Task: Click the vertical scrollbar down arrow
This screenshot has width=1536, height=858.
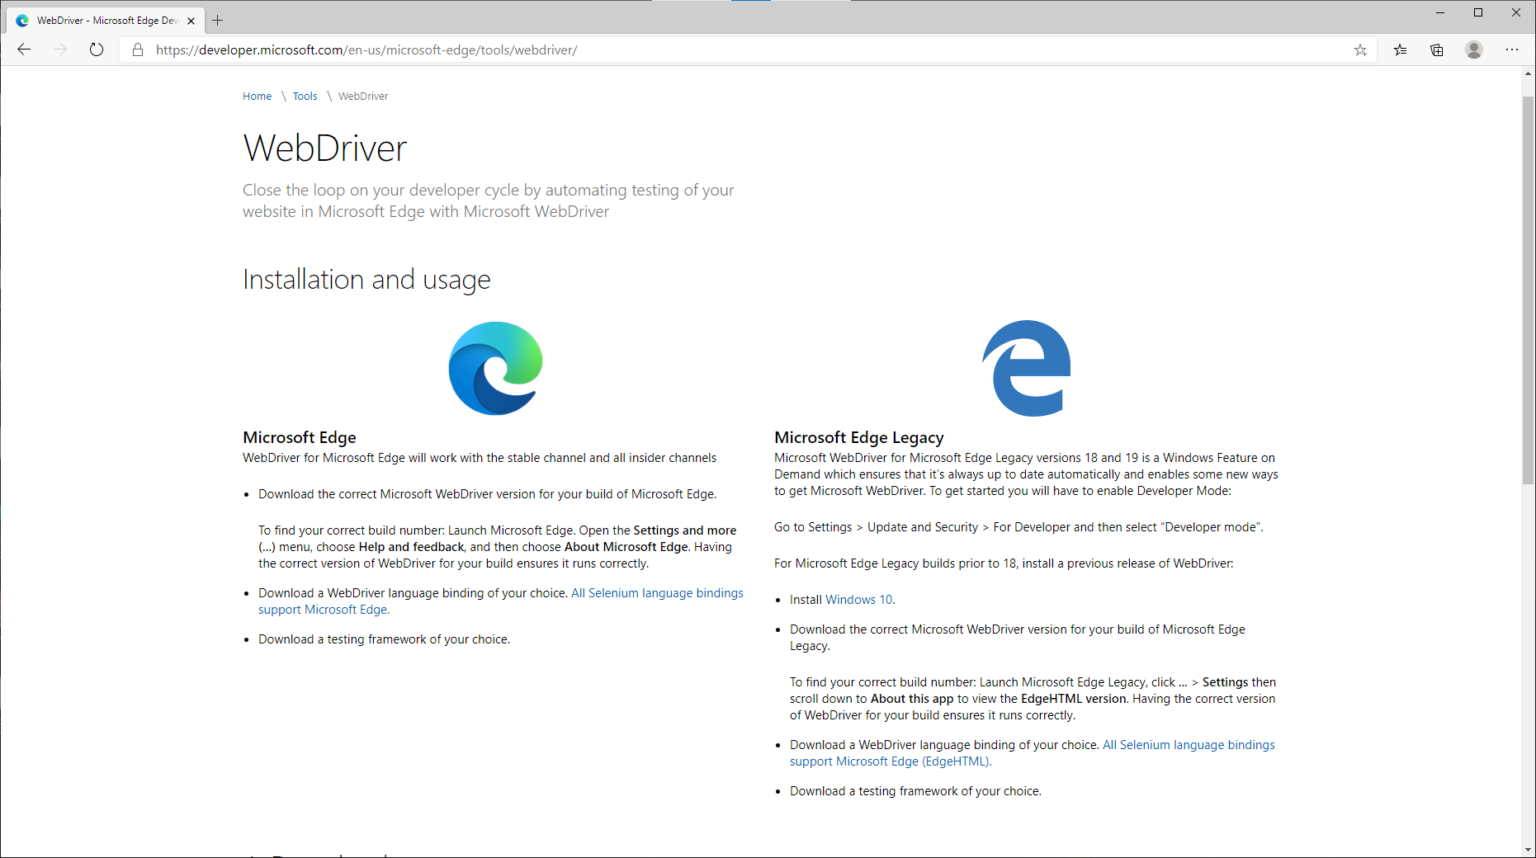Action: pos(1527,850)
